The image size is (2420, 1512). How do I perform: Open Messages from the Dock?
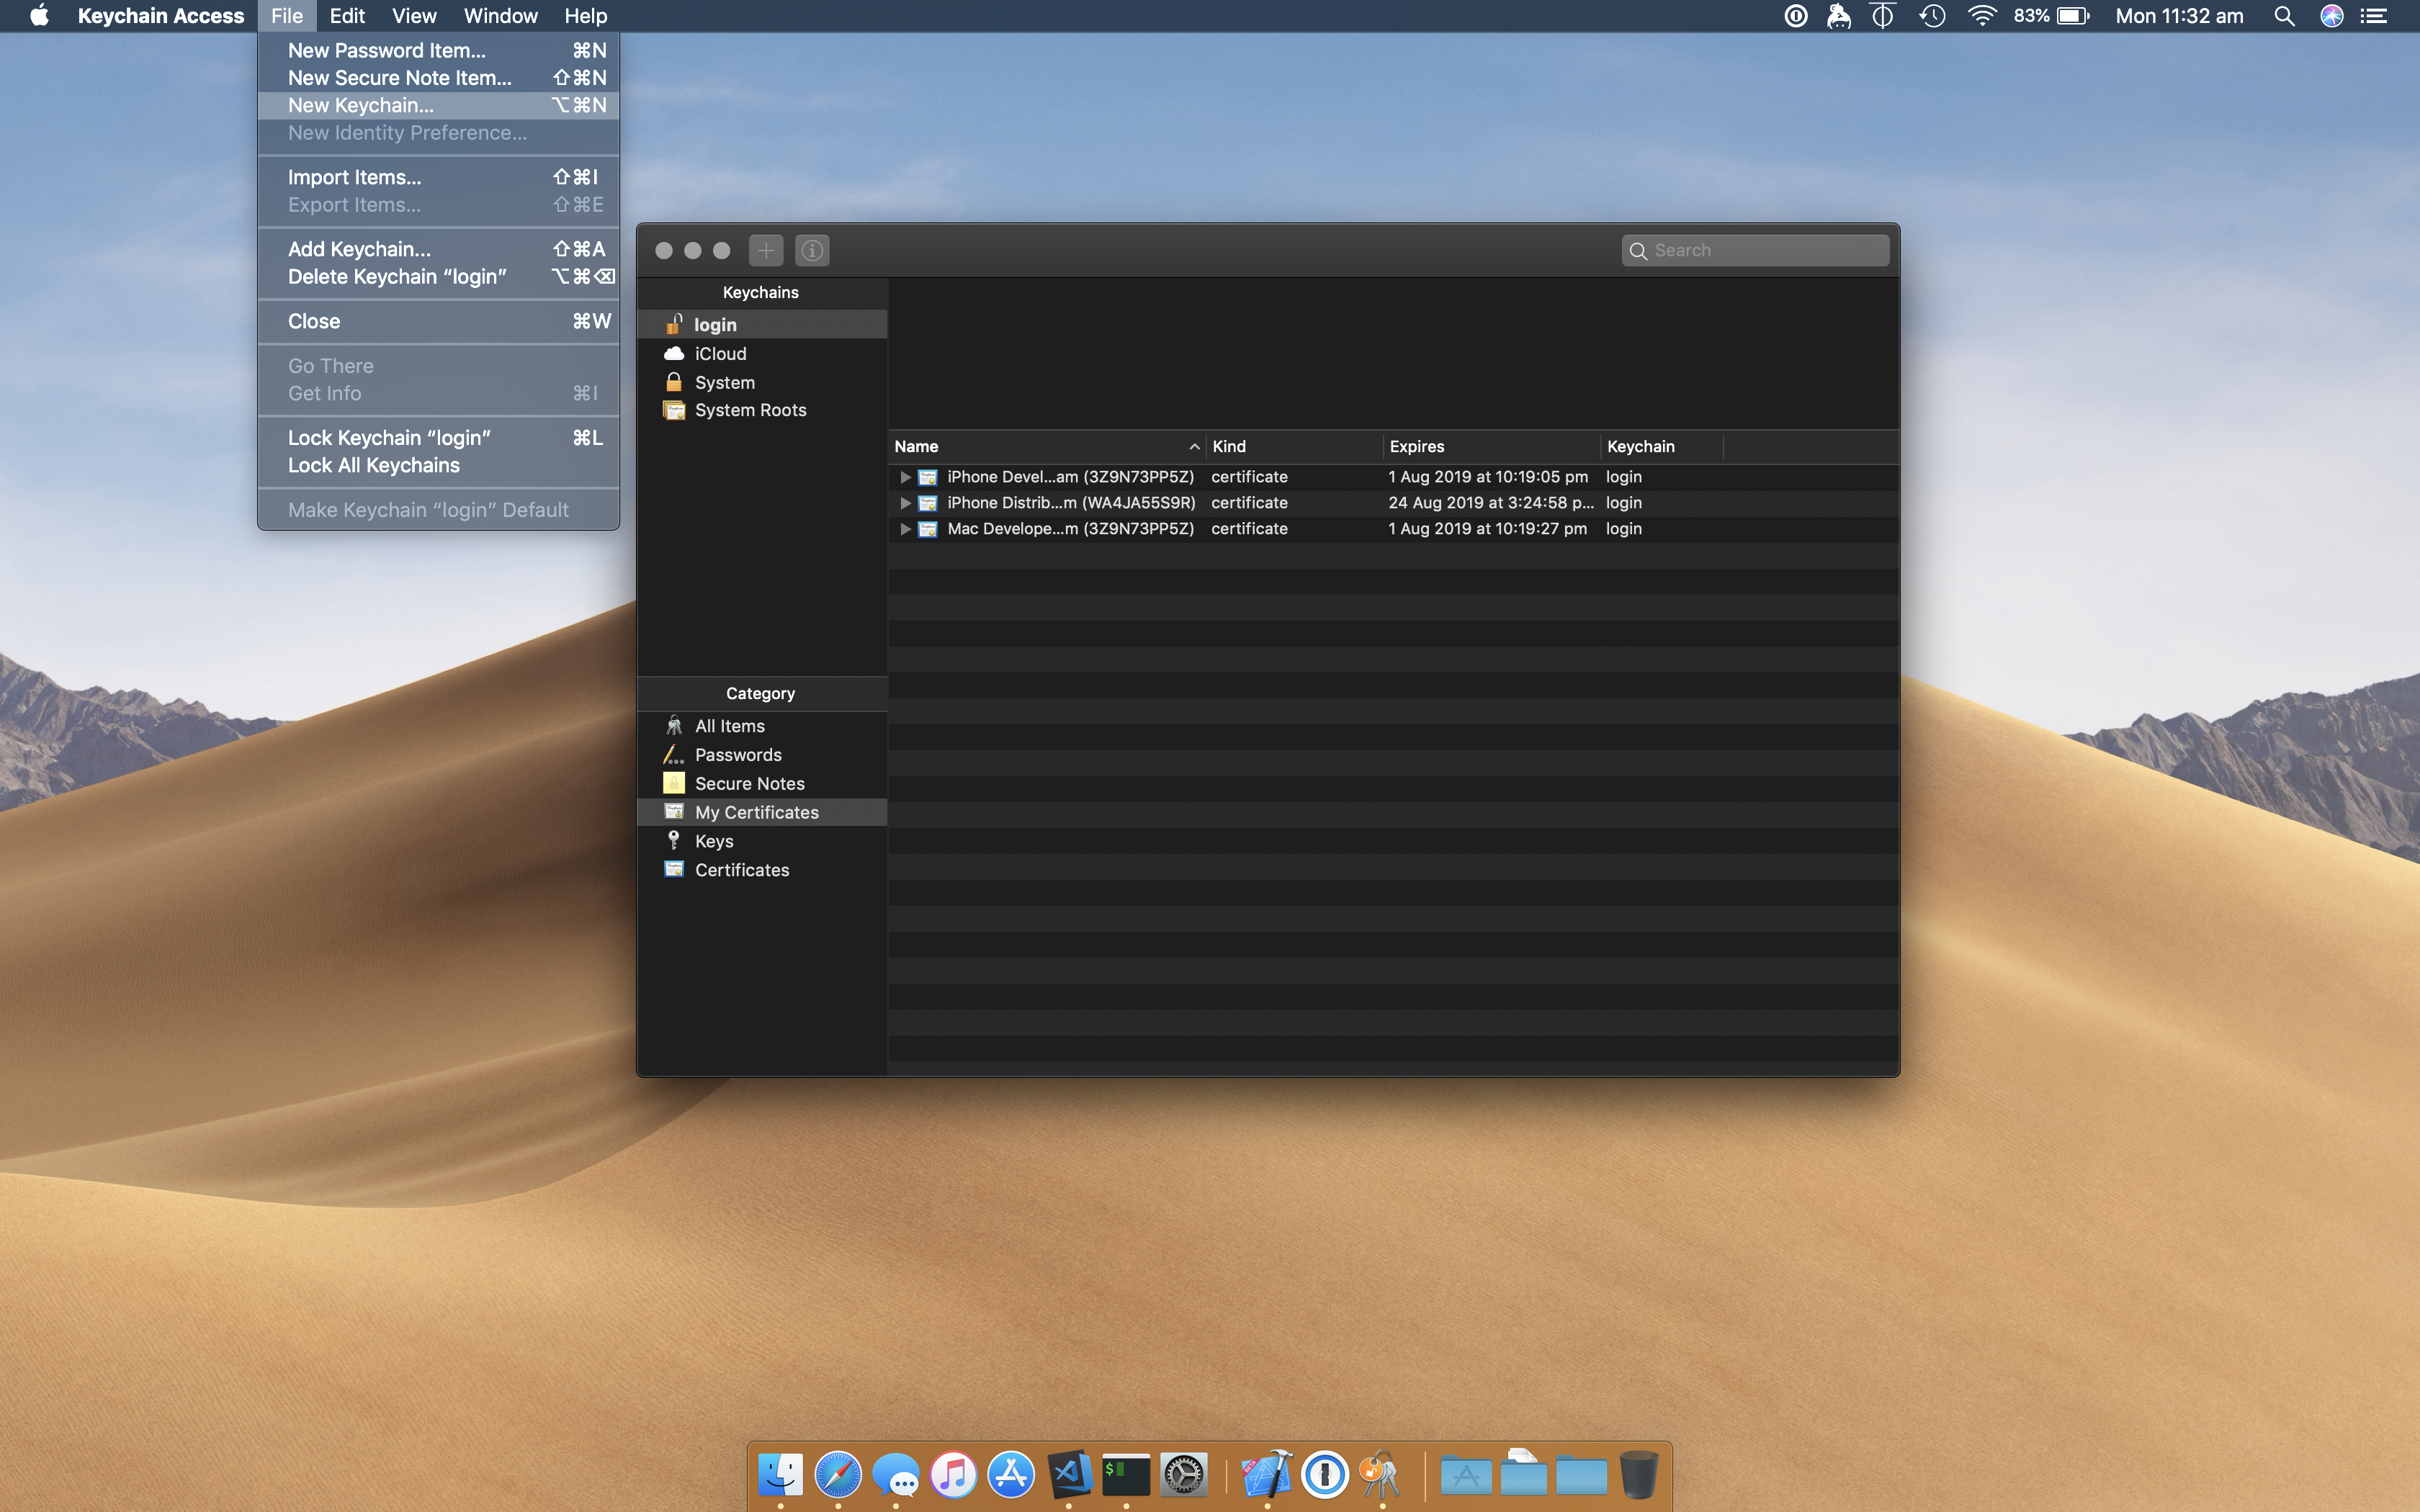pos(895,1474)
